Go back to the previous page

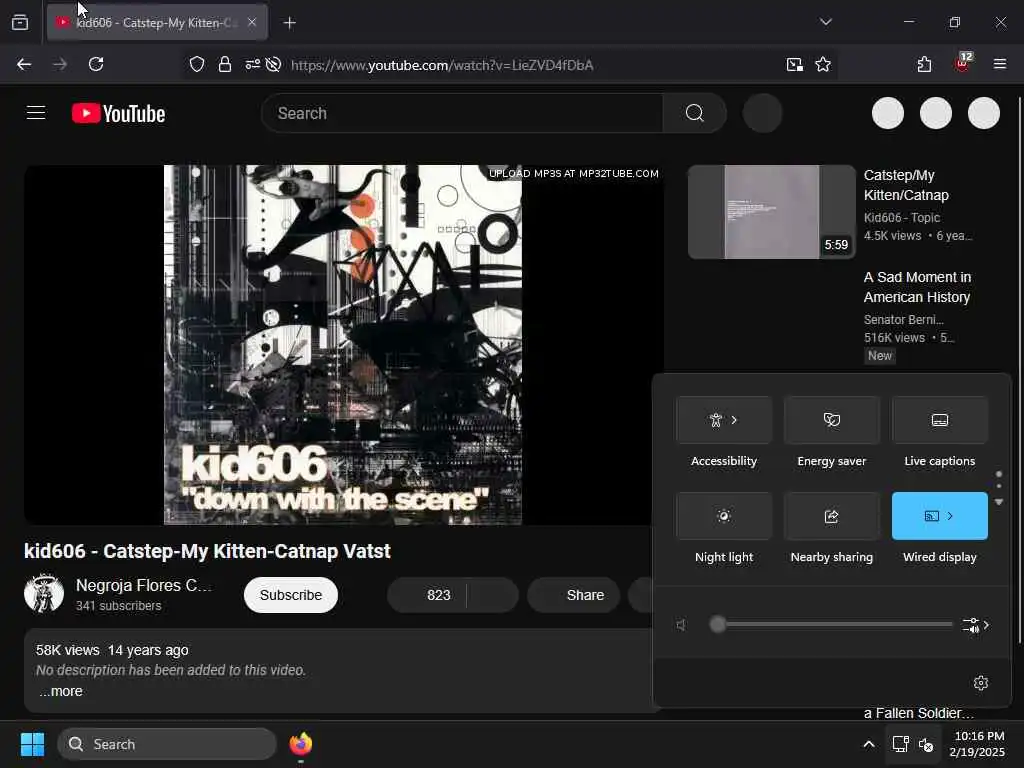pos(24,64)
